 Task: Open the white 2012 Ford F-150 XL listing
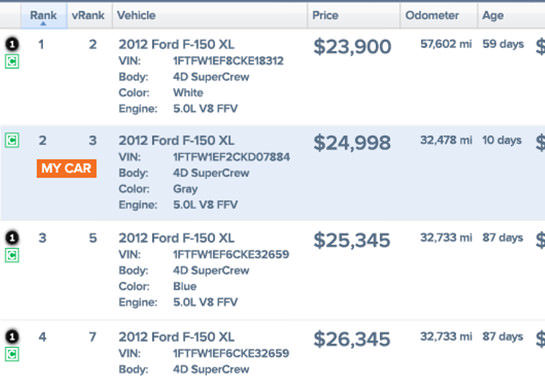[x=177, y=44]
